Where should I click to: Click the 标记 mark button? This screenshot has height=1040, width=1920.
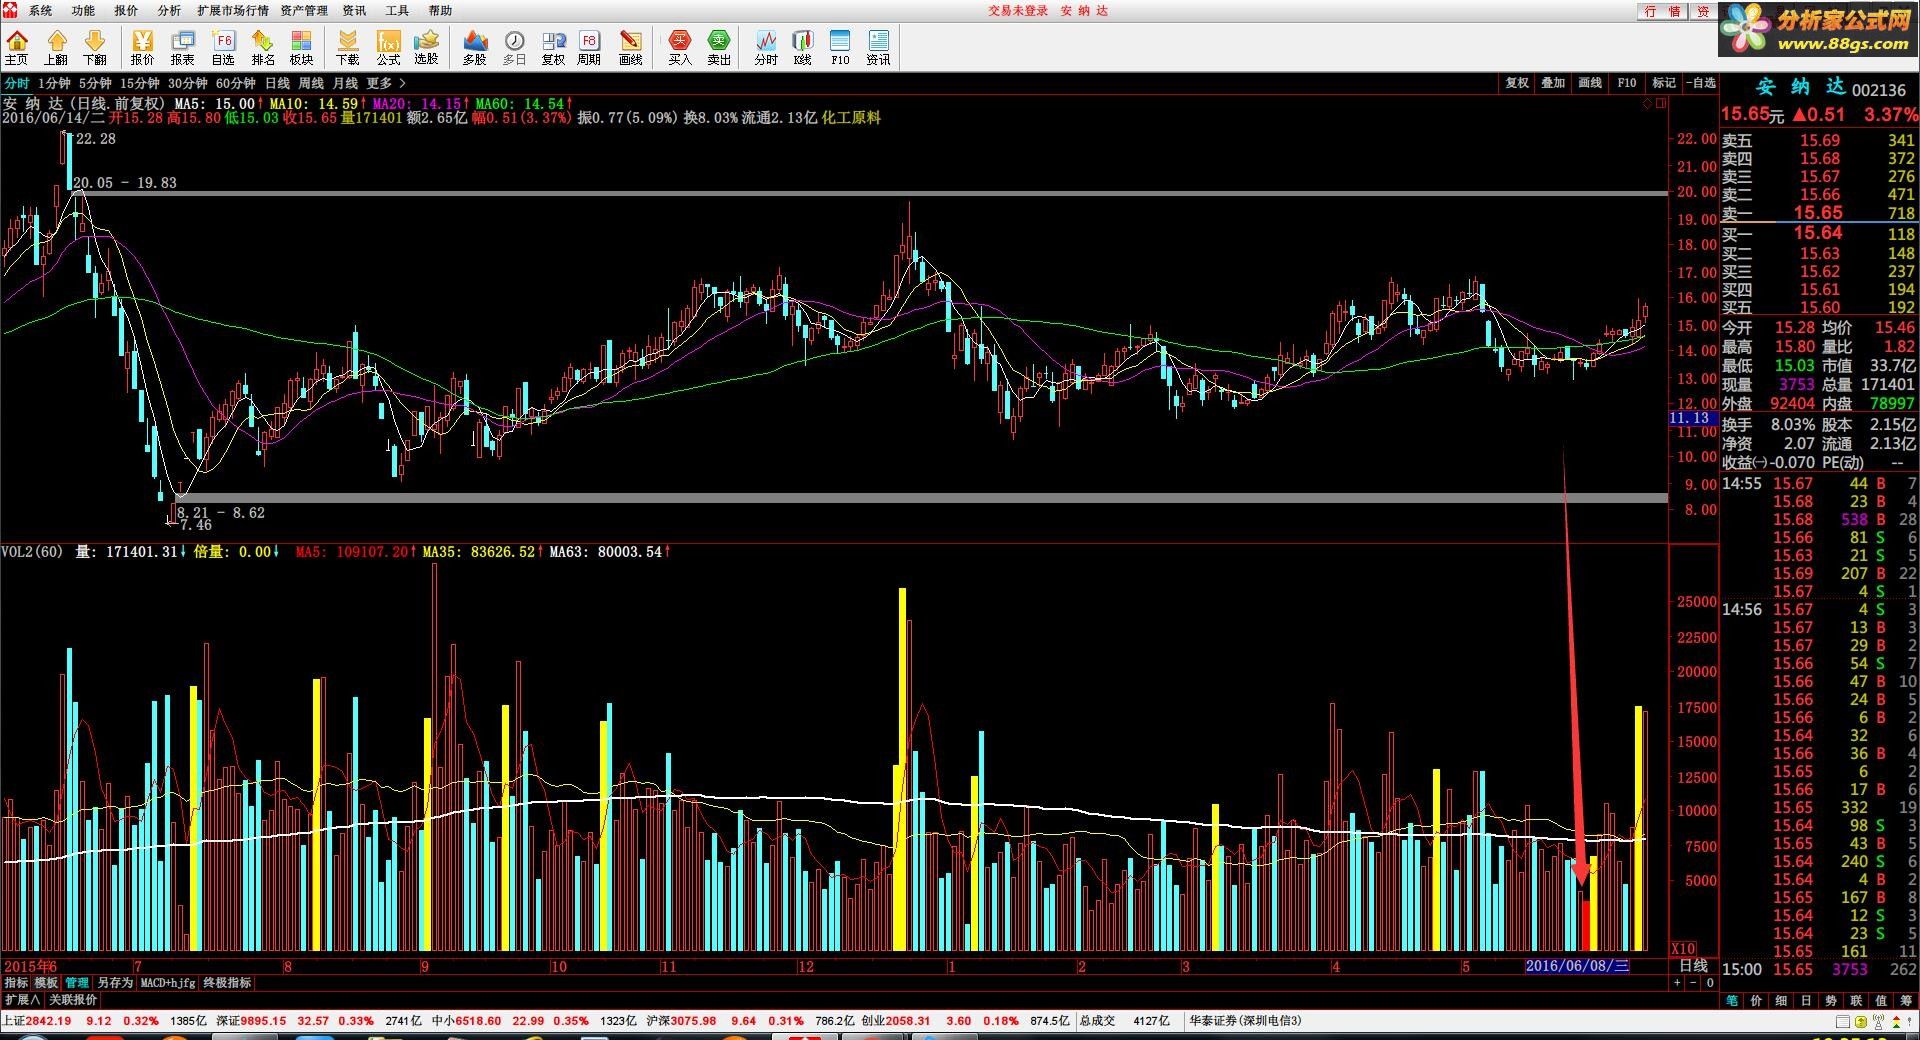pos(1664,83)
